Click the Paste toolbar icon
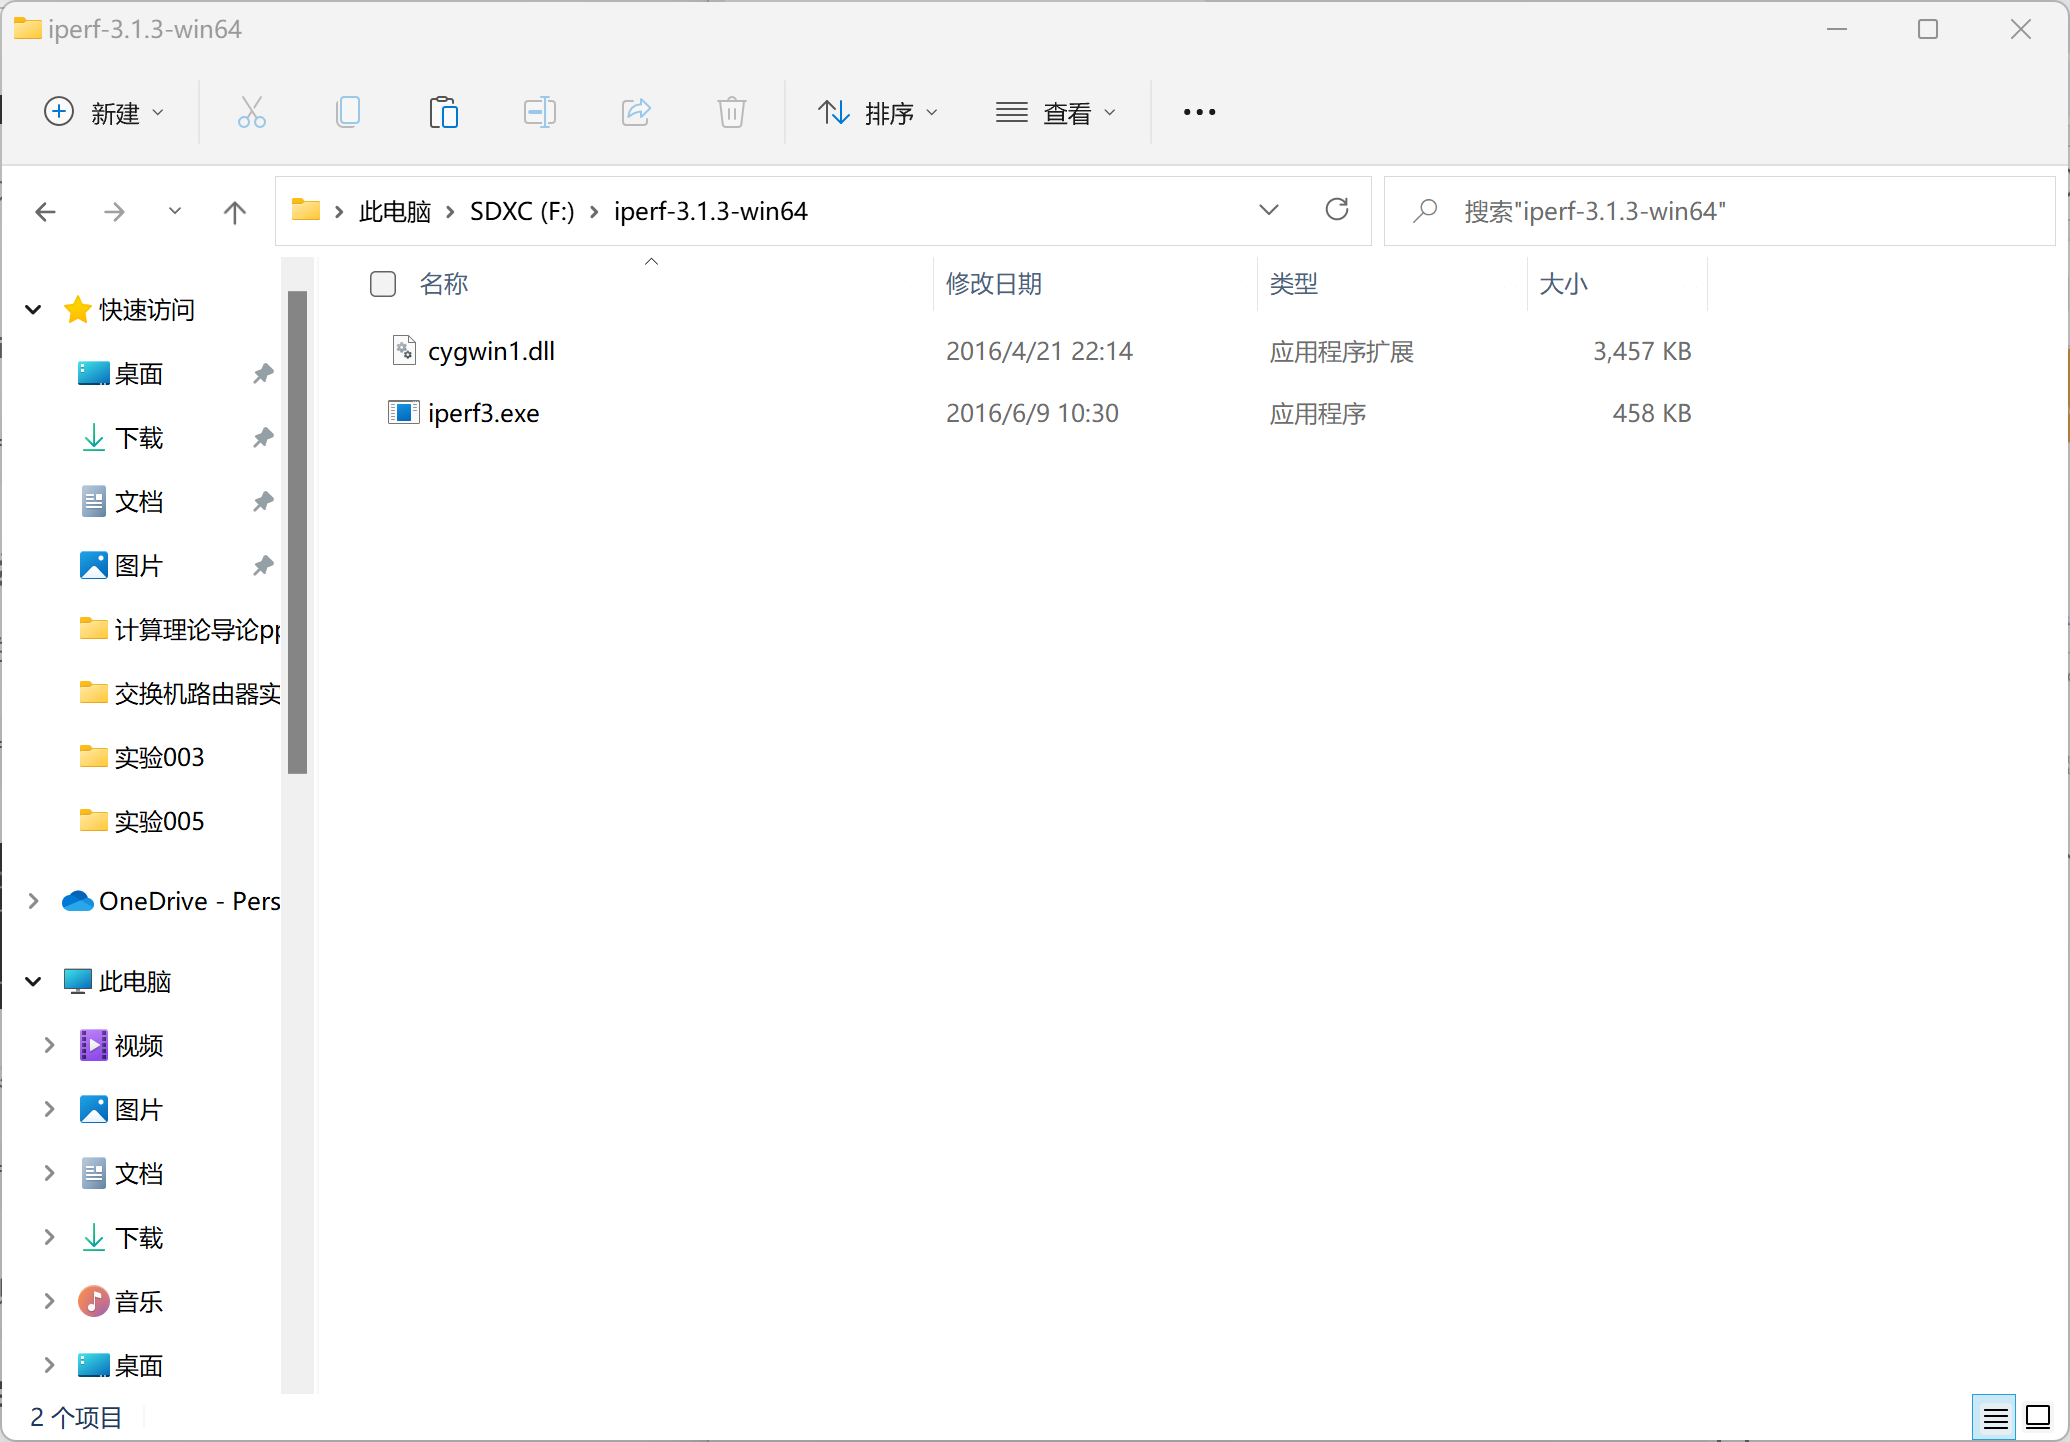Viewport: 2070px width, 1442px height. [443, 112]
